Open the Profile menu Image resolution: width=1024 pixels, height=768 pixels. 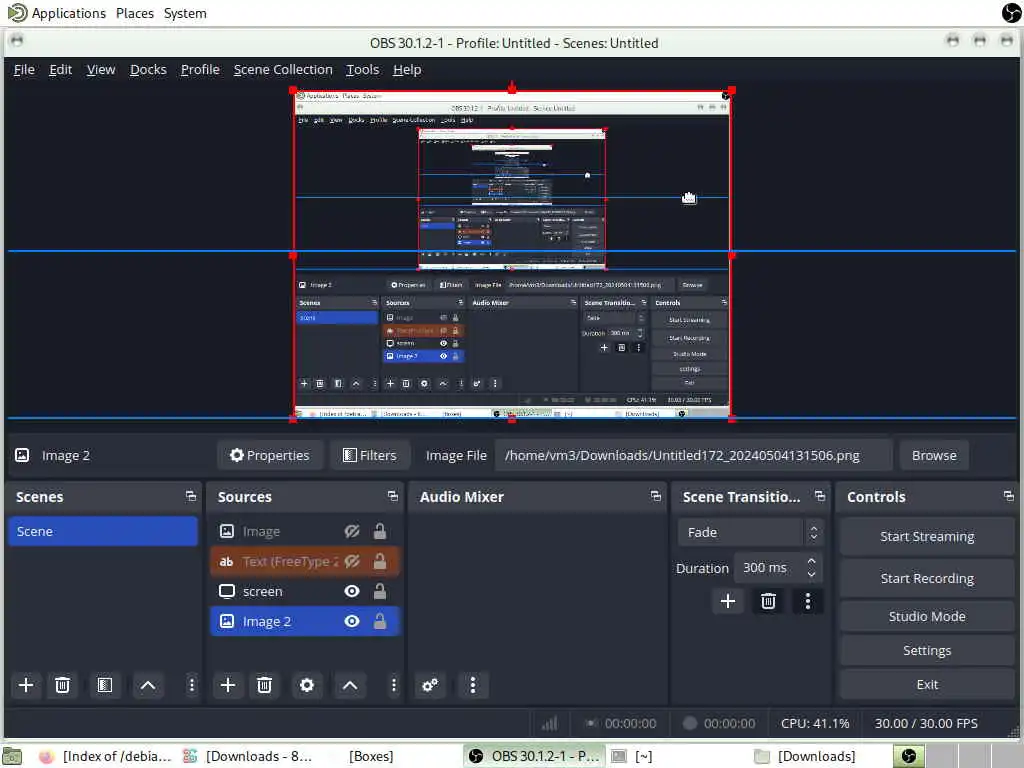click(x=200, y=70)
